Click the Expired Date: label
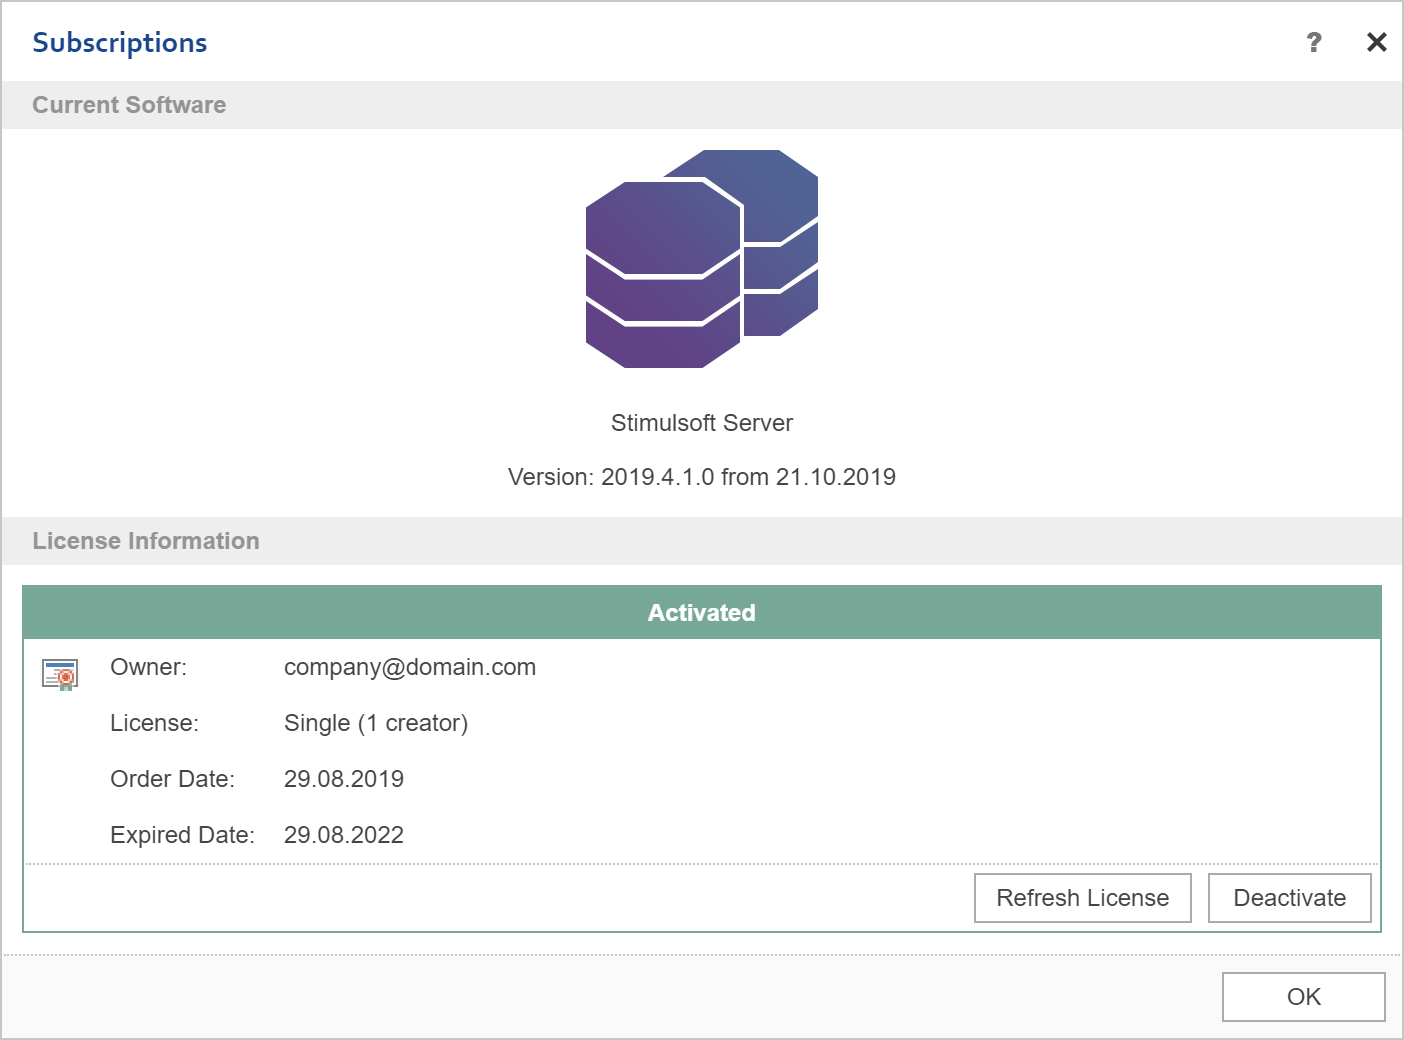 pos(183,835)
